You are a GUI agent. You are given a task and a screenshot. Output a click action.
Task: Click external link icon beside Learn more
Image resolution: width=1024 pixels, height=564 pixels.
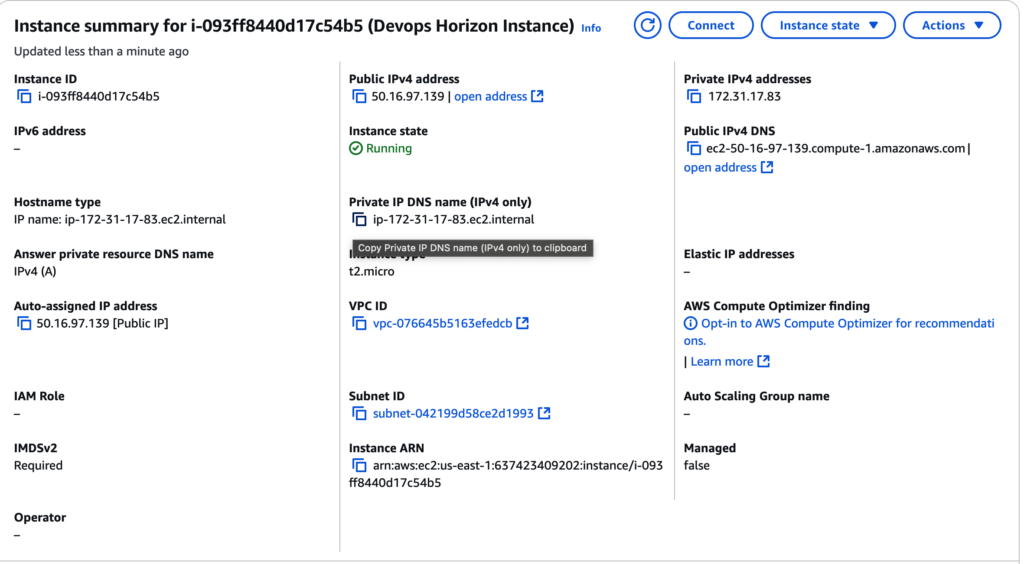(x=763, y=361)
